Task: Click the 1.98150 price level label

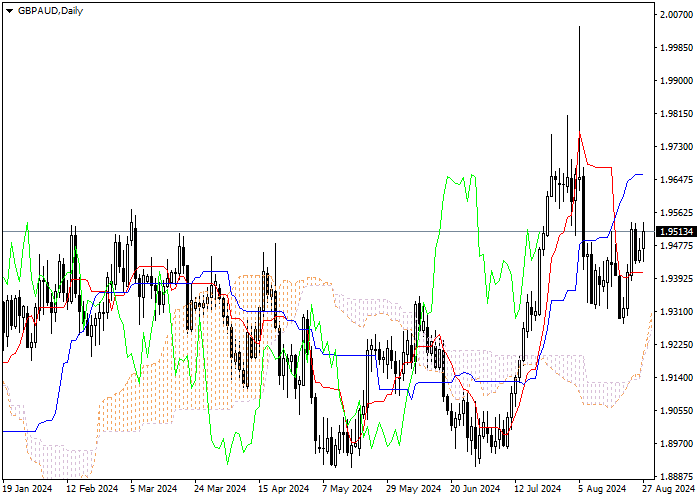Action: coord(677,114)
